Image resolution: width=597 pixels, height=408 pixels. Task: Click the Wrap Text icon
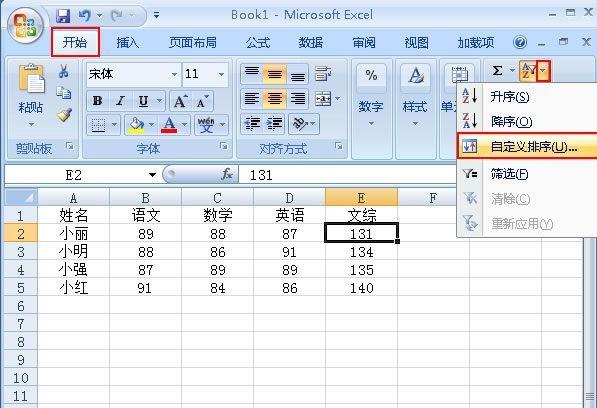(x=323, y=73)
